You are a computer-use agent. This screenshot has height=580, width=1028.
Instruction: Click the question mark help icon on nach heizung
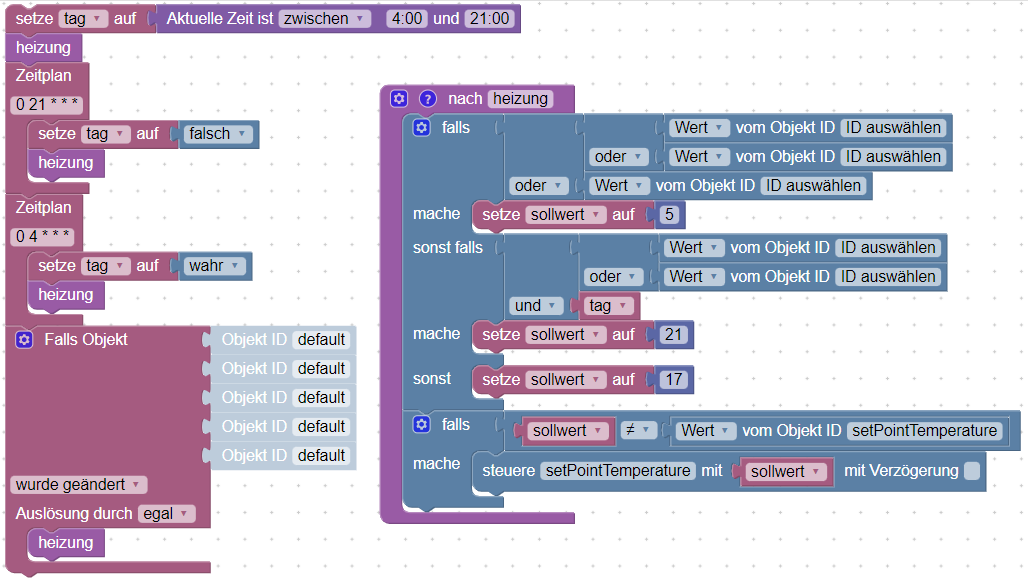pyautogui.click(x=427, y=99)
